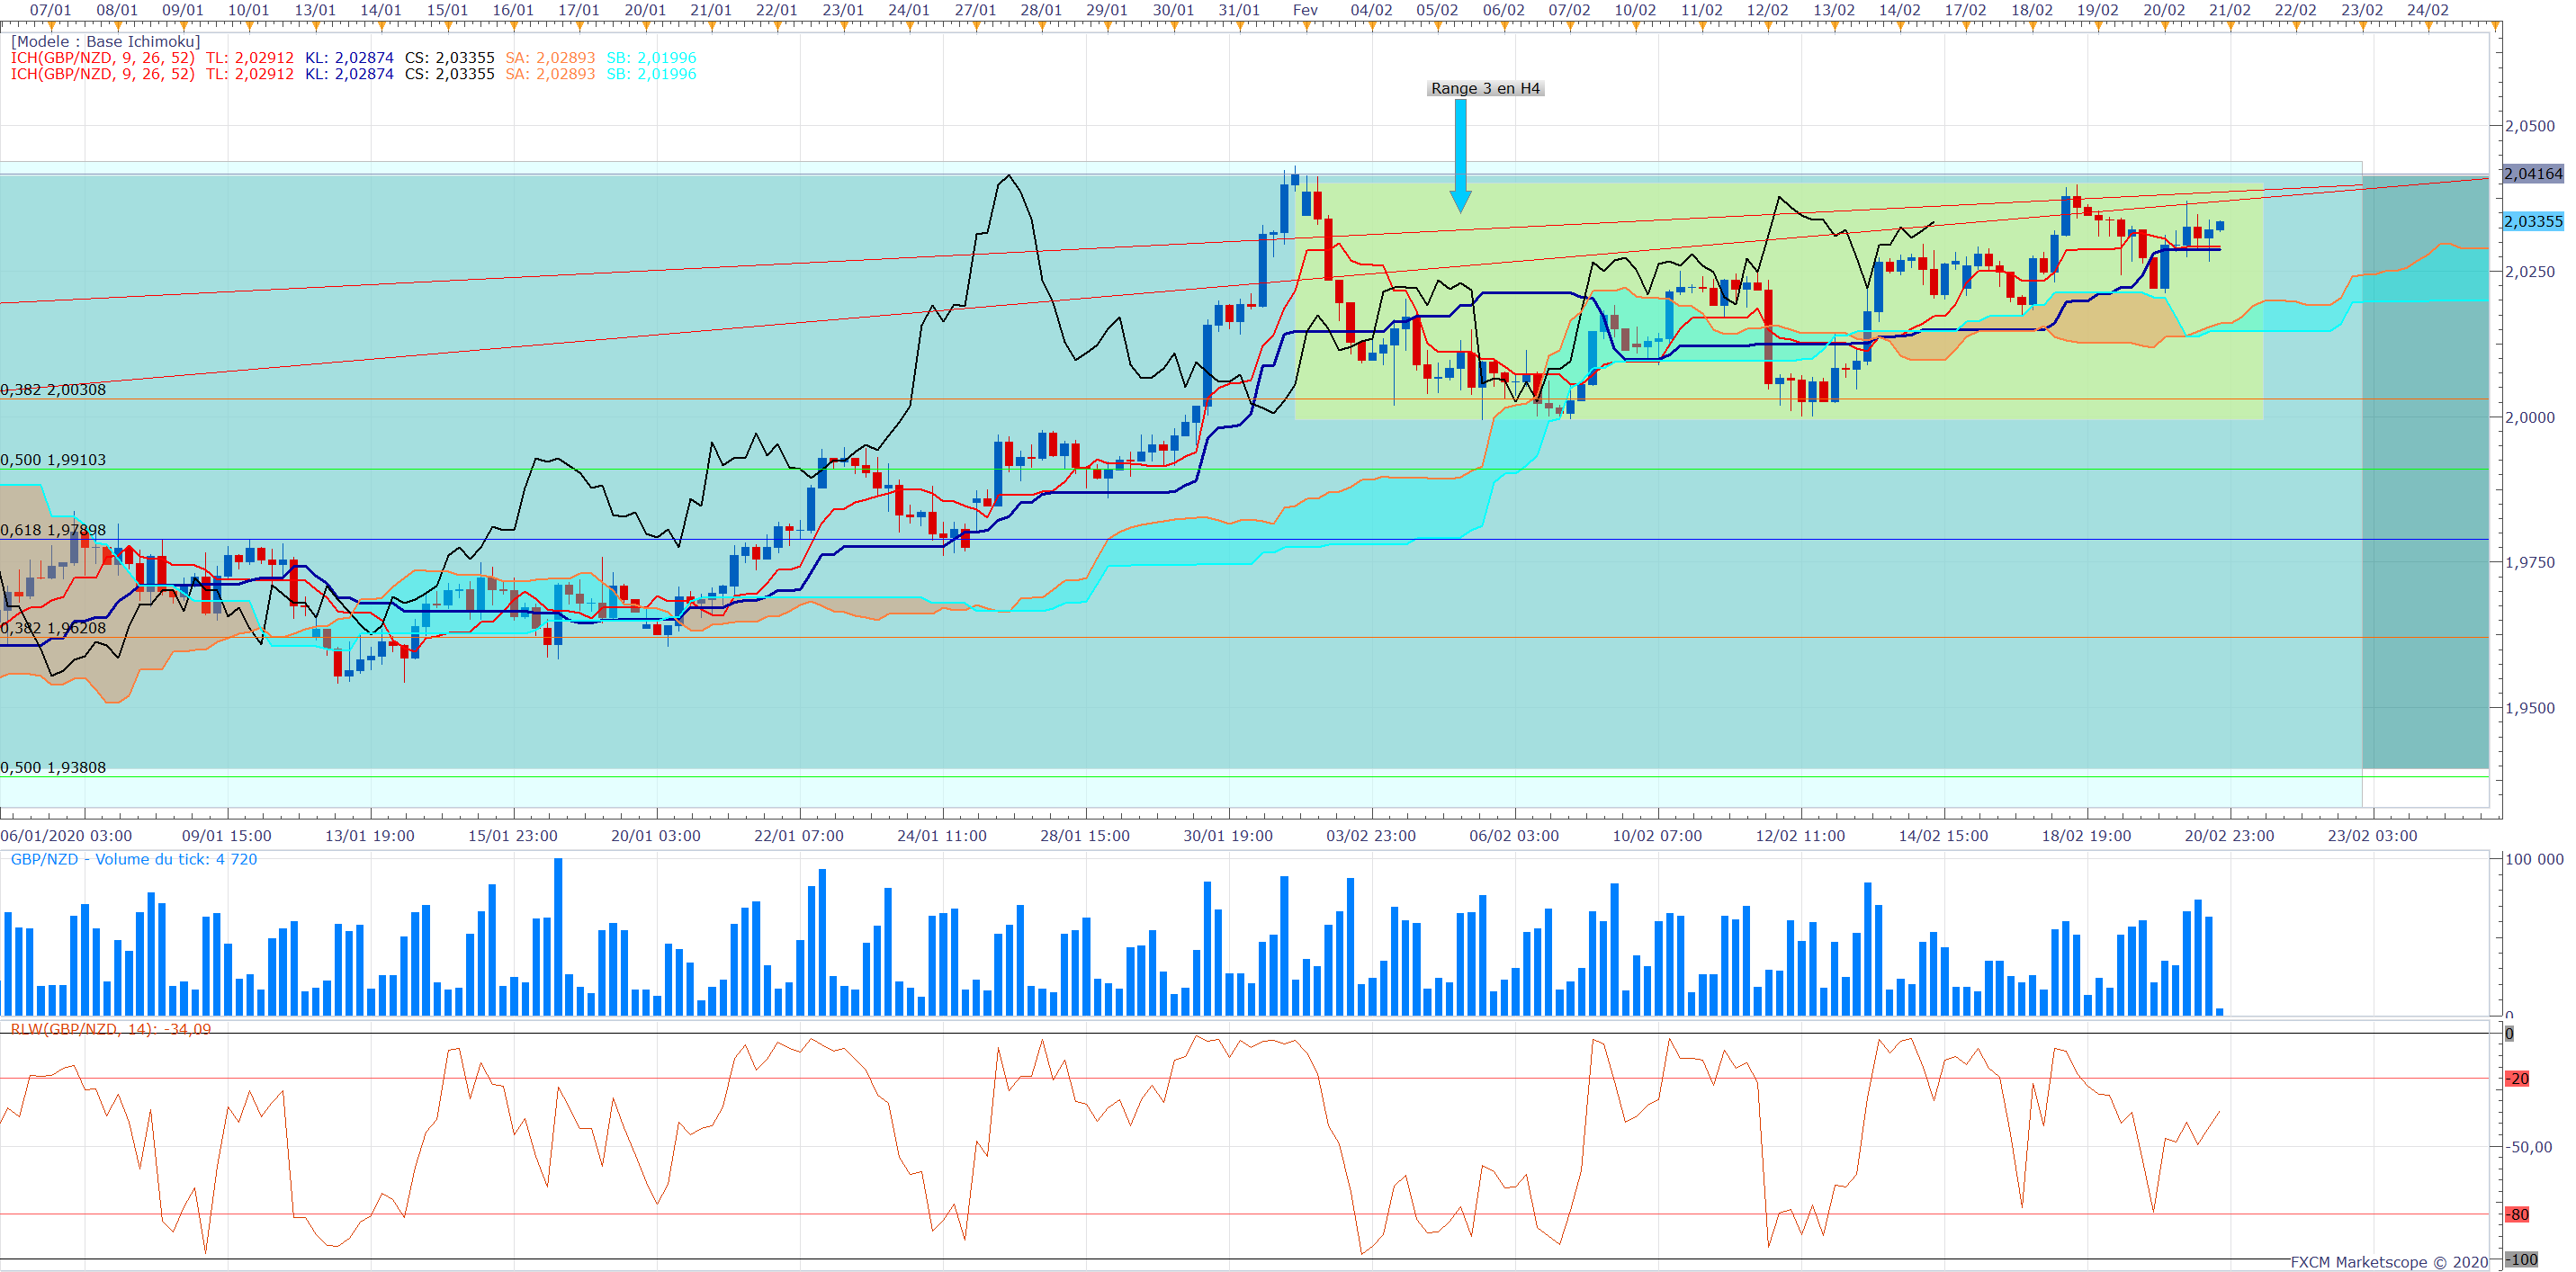Click the orange day marker under 31/01
2576x1272 pixels.
coord(1240,27)
